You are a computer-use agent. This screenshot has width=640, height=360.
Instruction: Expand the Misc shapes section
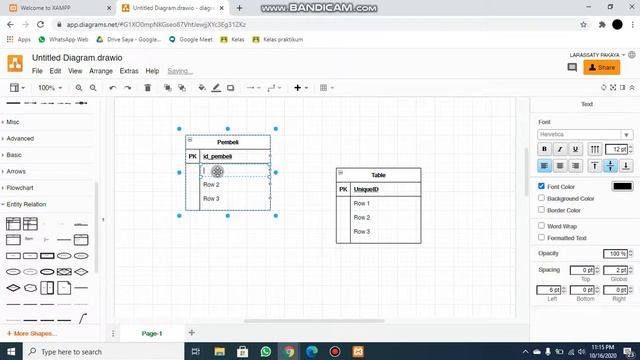[12, 122]
